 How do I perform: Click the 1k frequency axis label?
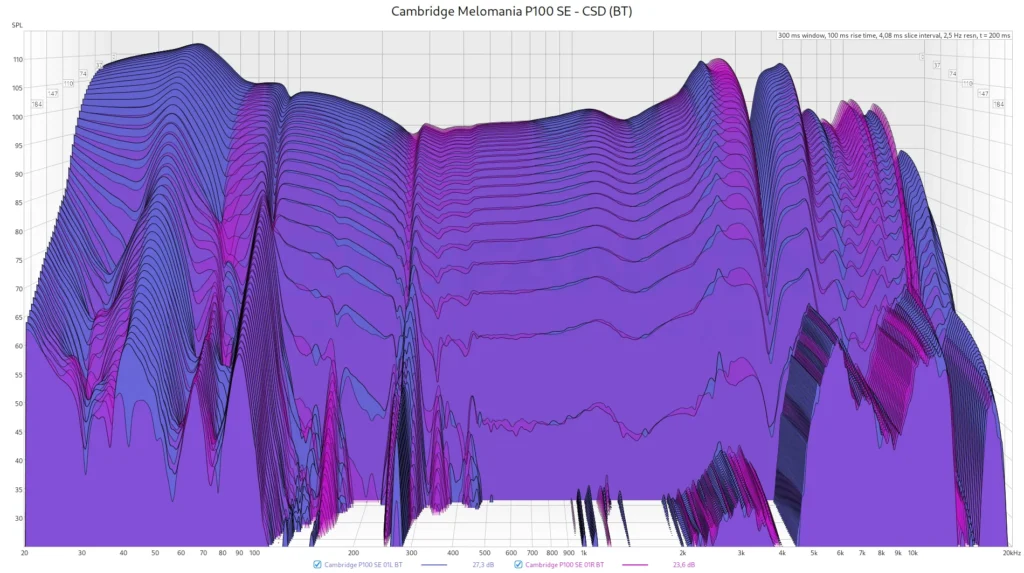click(584, 553)
